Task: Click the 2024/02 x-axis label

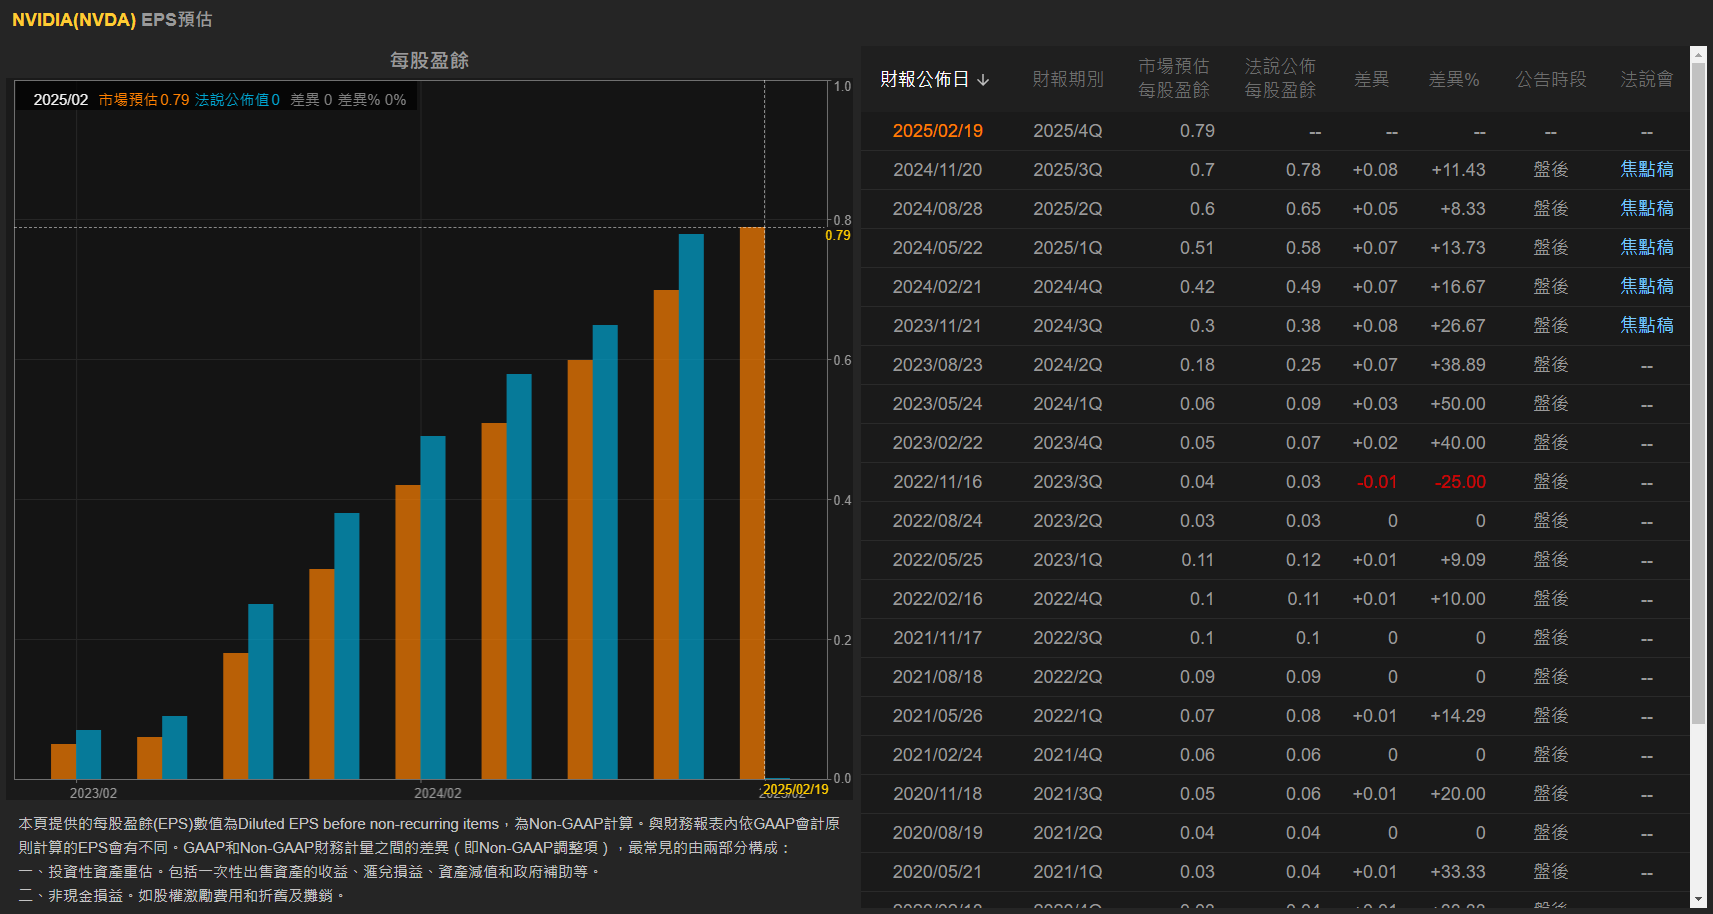Action: coord(438,793)
